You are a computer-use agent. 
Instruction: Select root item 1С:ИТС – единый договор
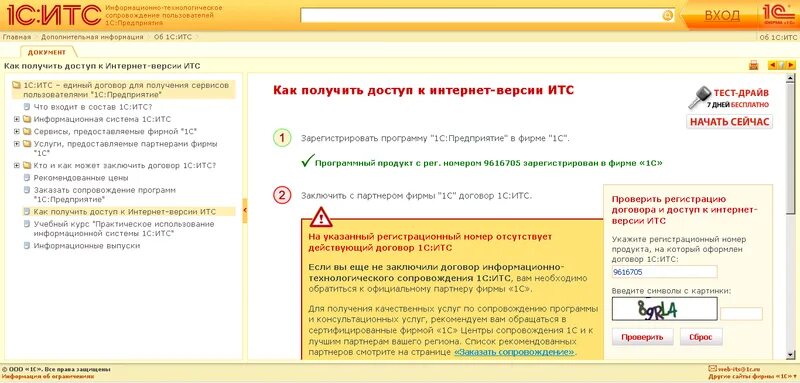[126, 90]
